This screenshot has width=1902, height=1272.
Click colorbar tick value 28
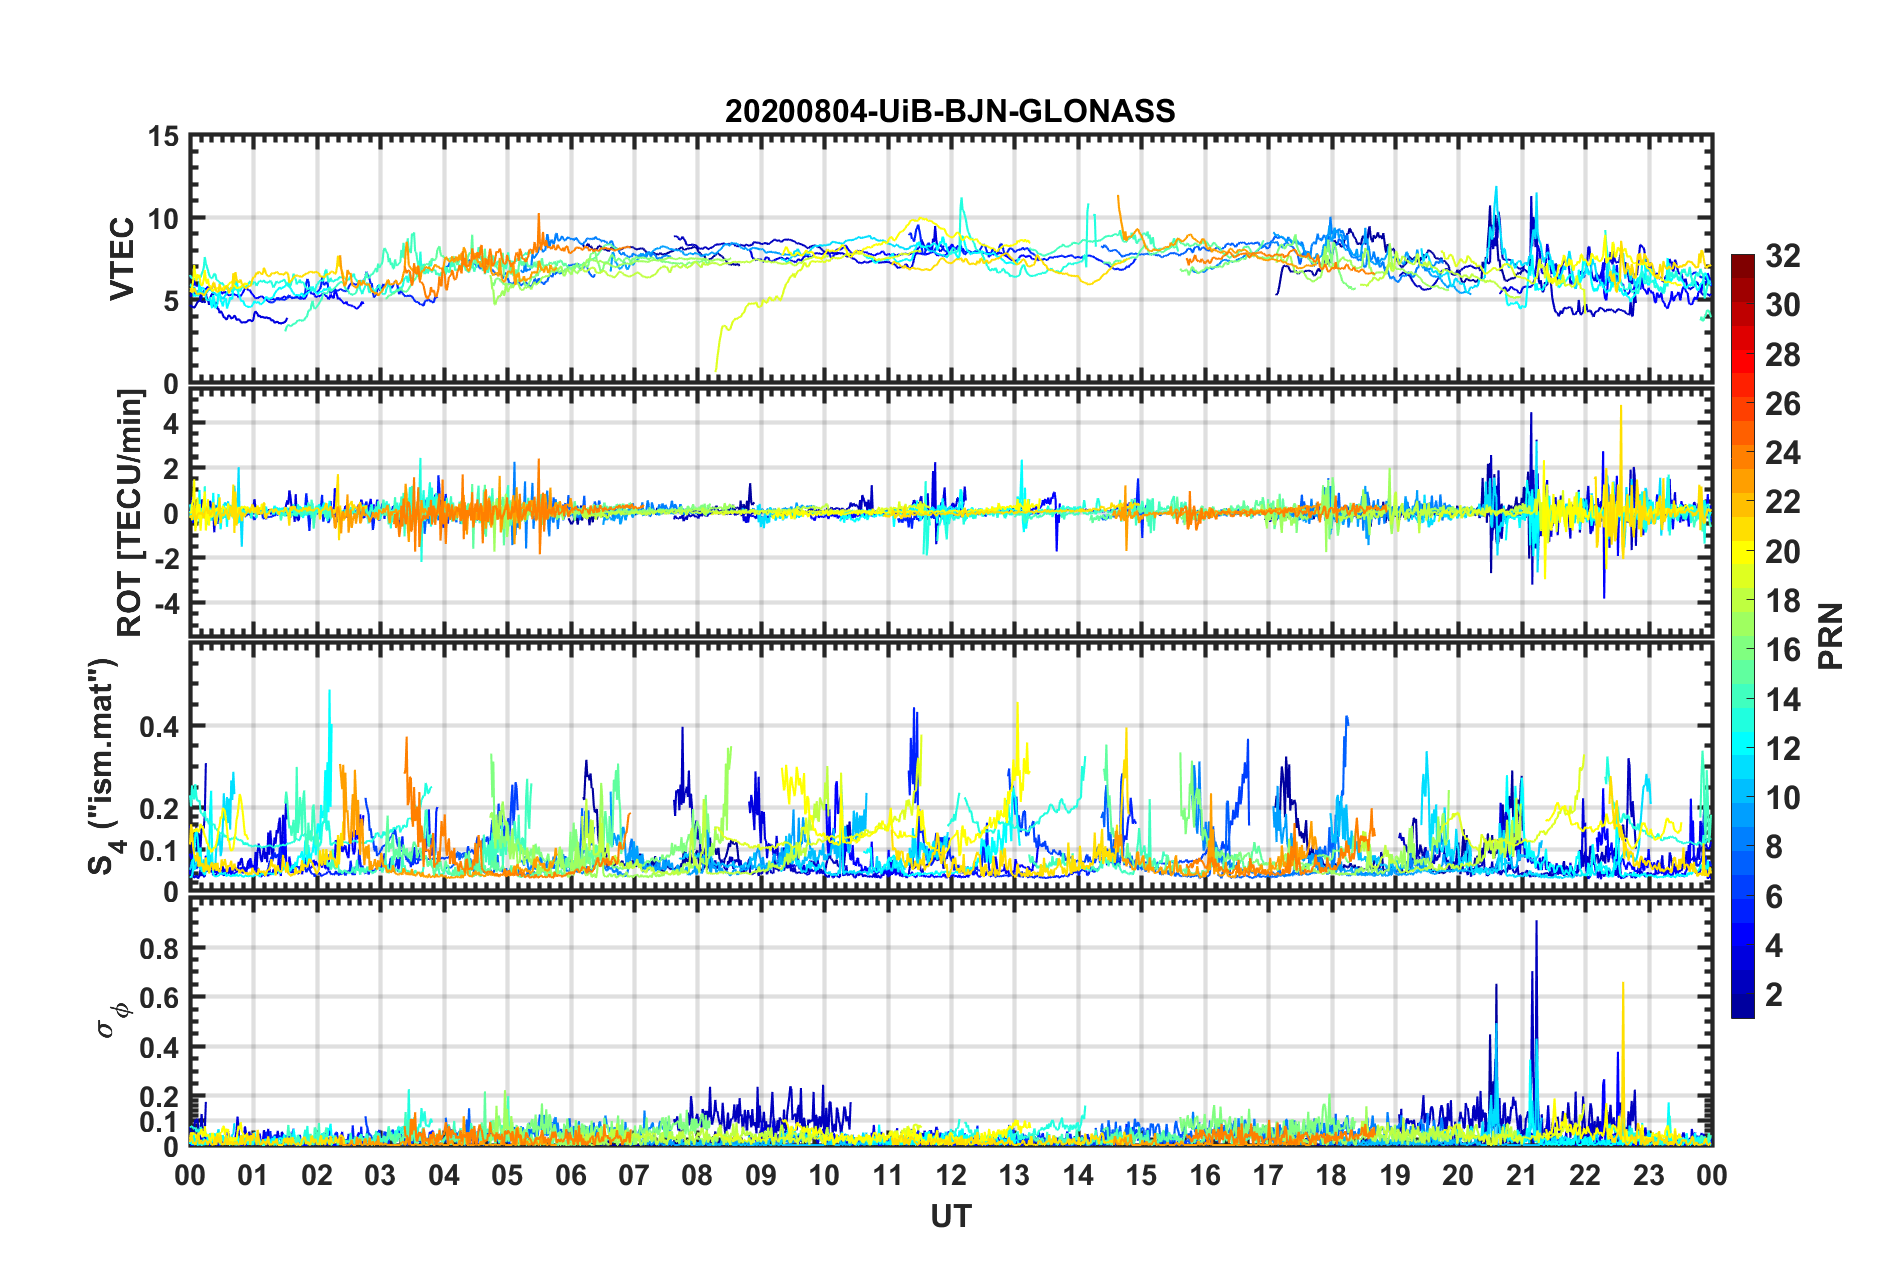pyautogui.click(x=1782, y=355)
